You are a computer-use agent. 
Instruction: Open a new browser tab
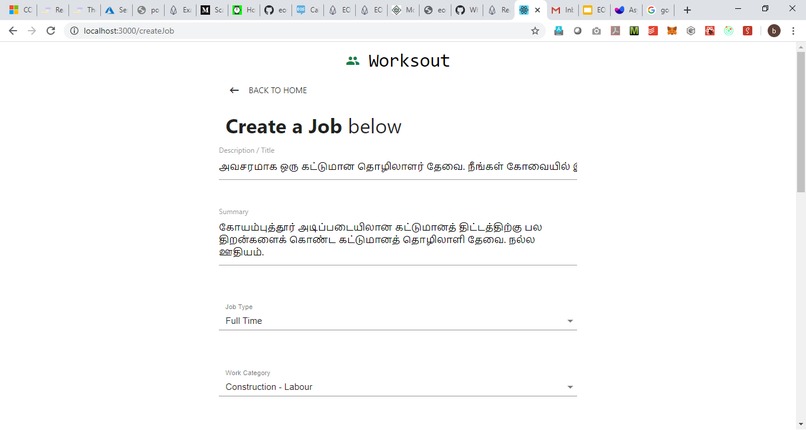[x=687, y=10]
